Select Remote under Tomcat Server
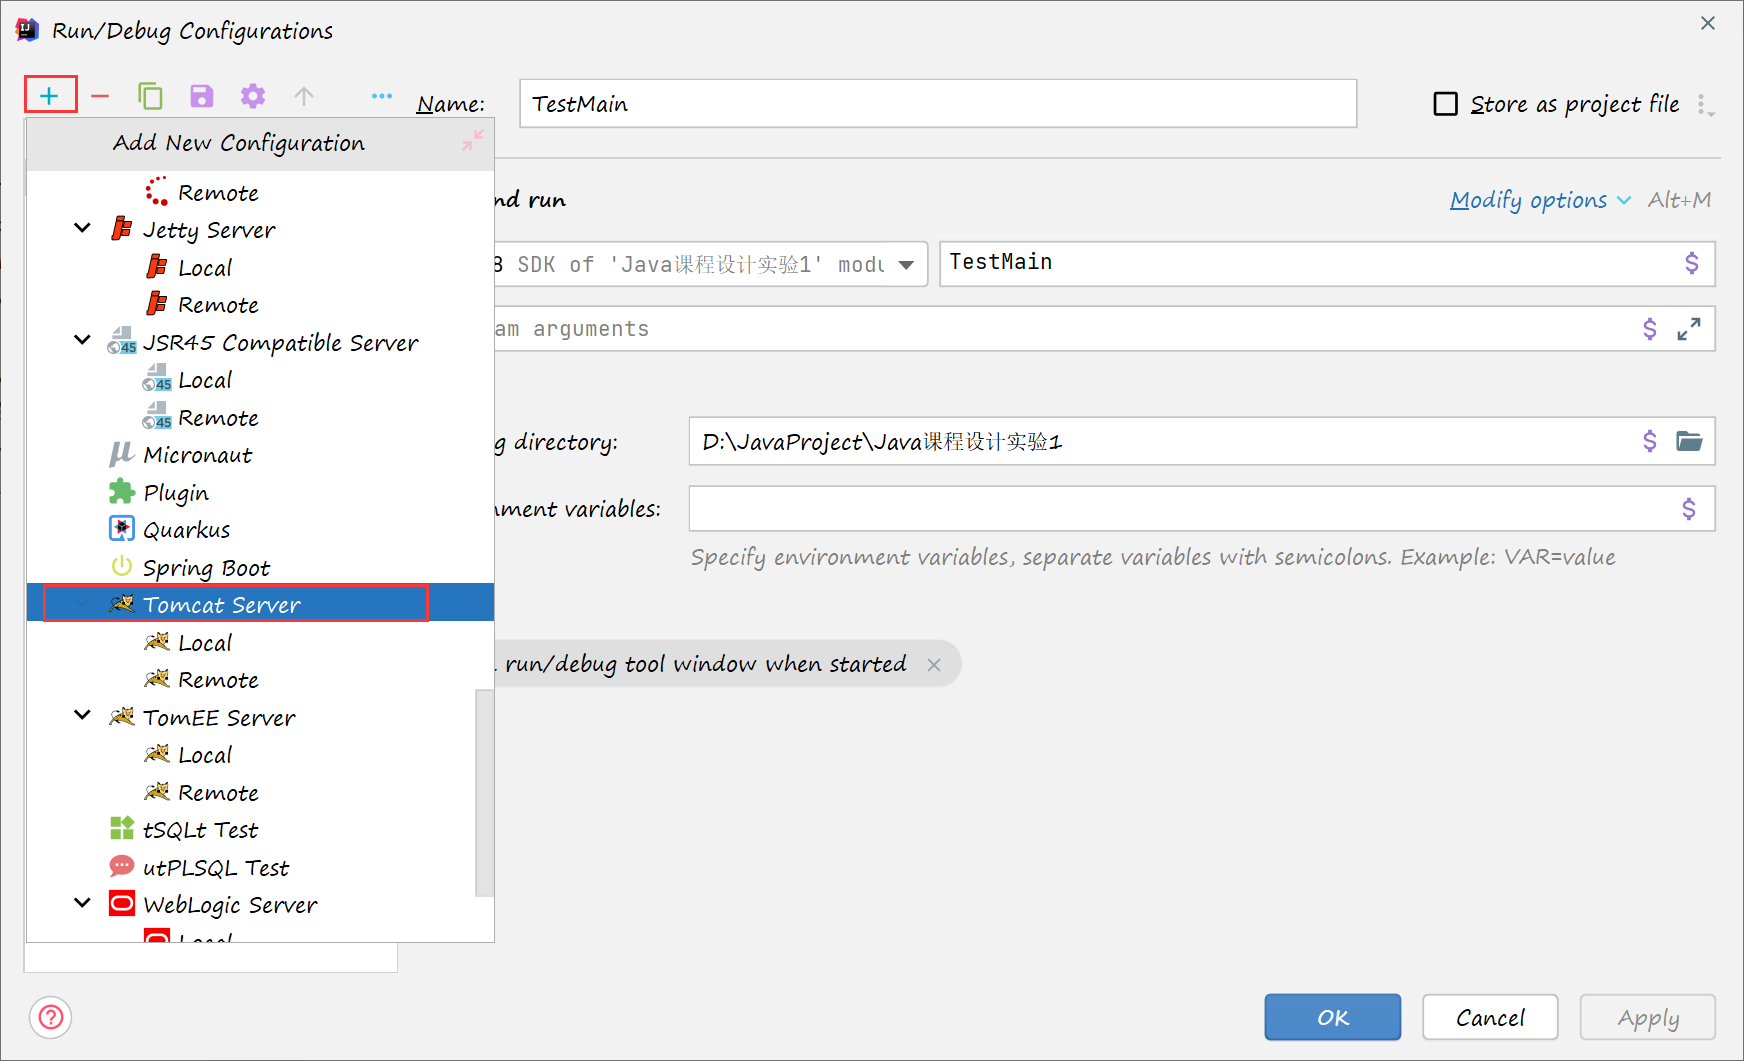Screen dimensions: 1744x1061 coord(260,680)
